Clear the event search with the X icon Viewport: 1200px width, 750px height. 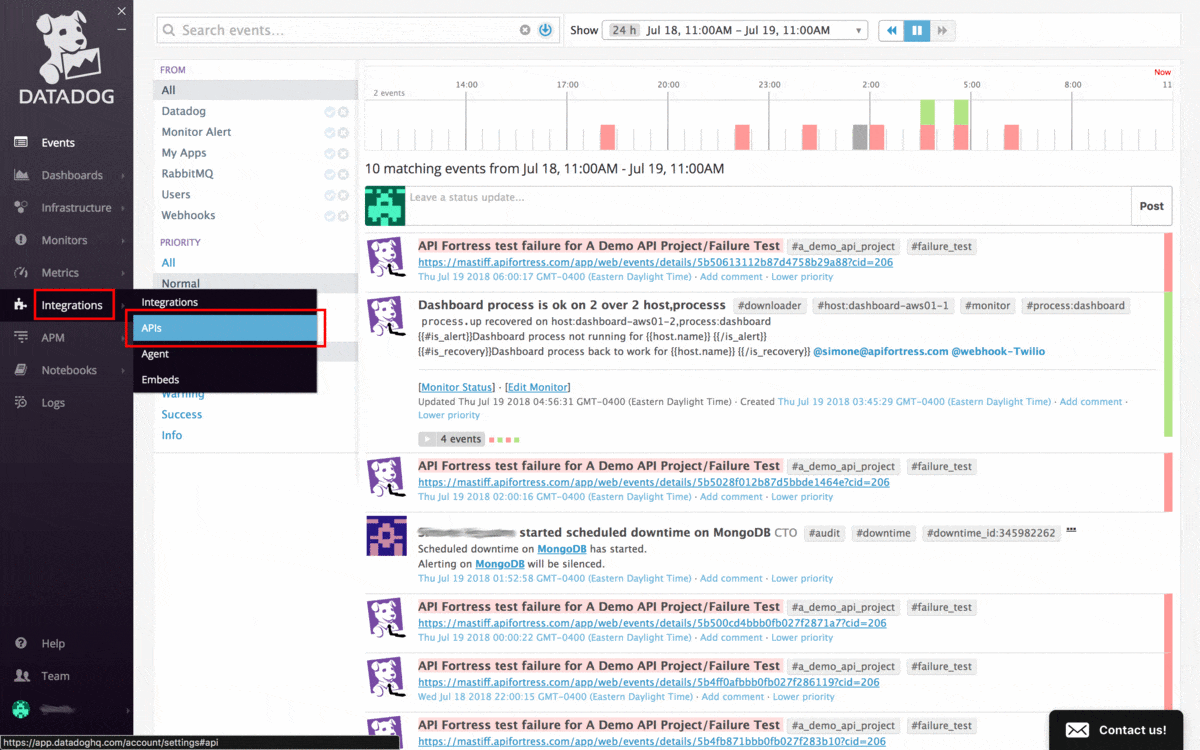[x=525, y=31]
